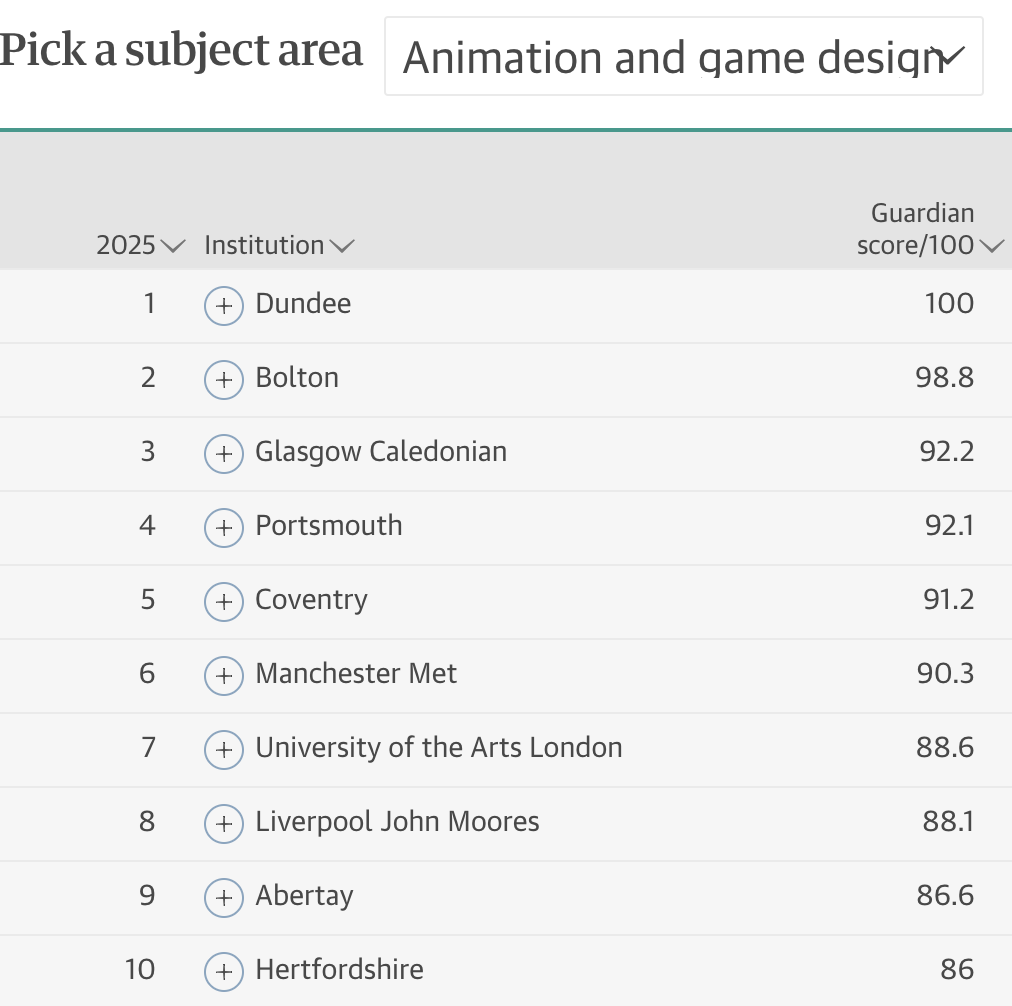Expand Coventry using its plus icon
The image size is (1012, 1006).
point(223,601)
